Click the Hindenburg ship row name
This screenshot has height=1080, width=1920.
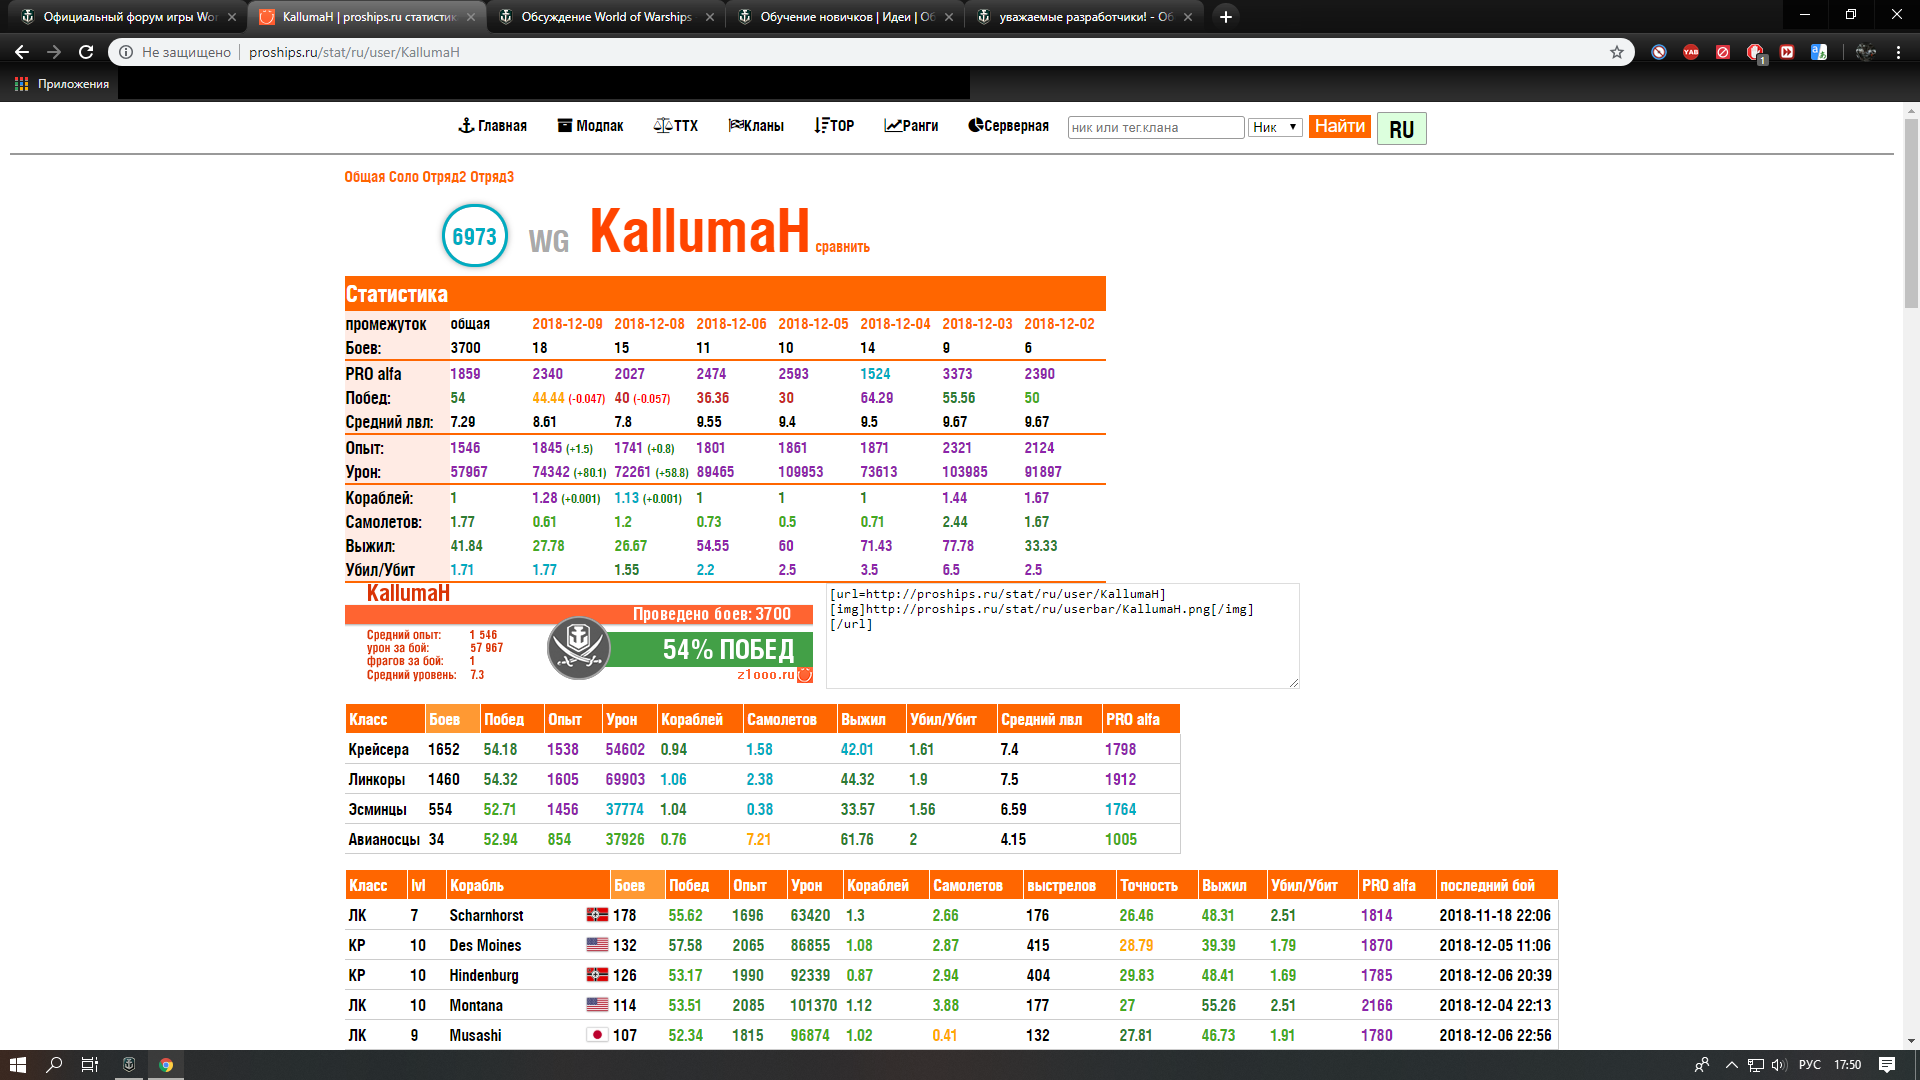point(484,975)
